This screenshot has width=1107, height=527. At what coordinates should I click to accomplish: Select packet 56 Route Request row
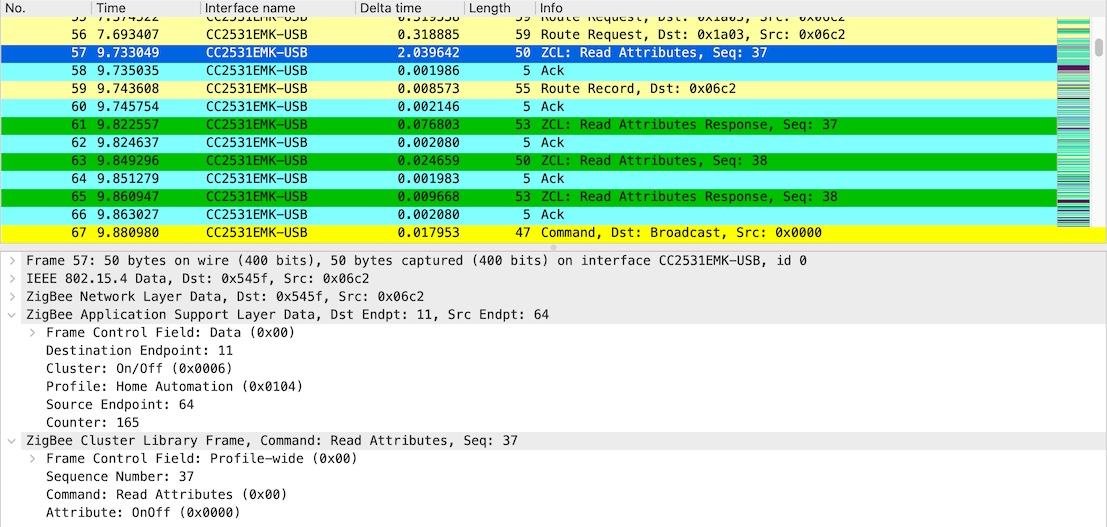coord(528,35)
